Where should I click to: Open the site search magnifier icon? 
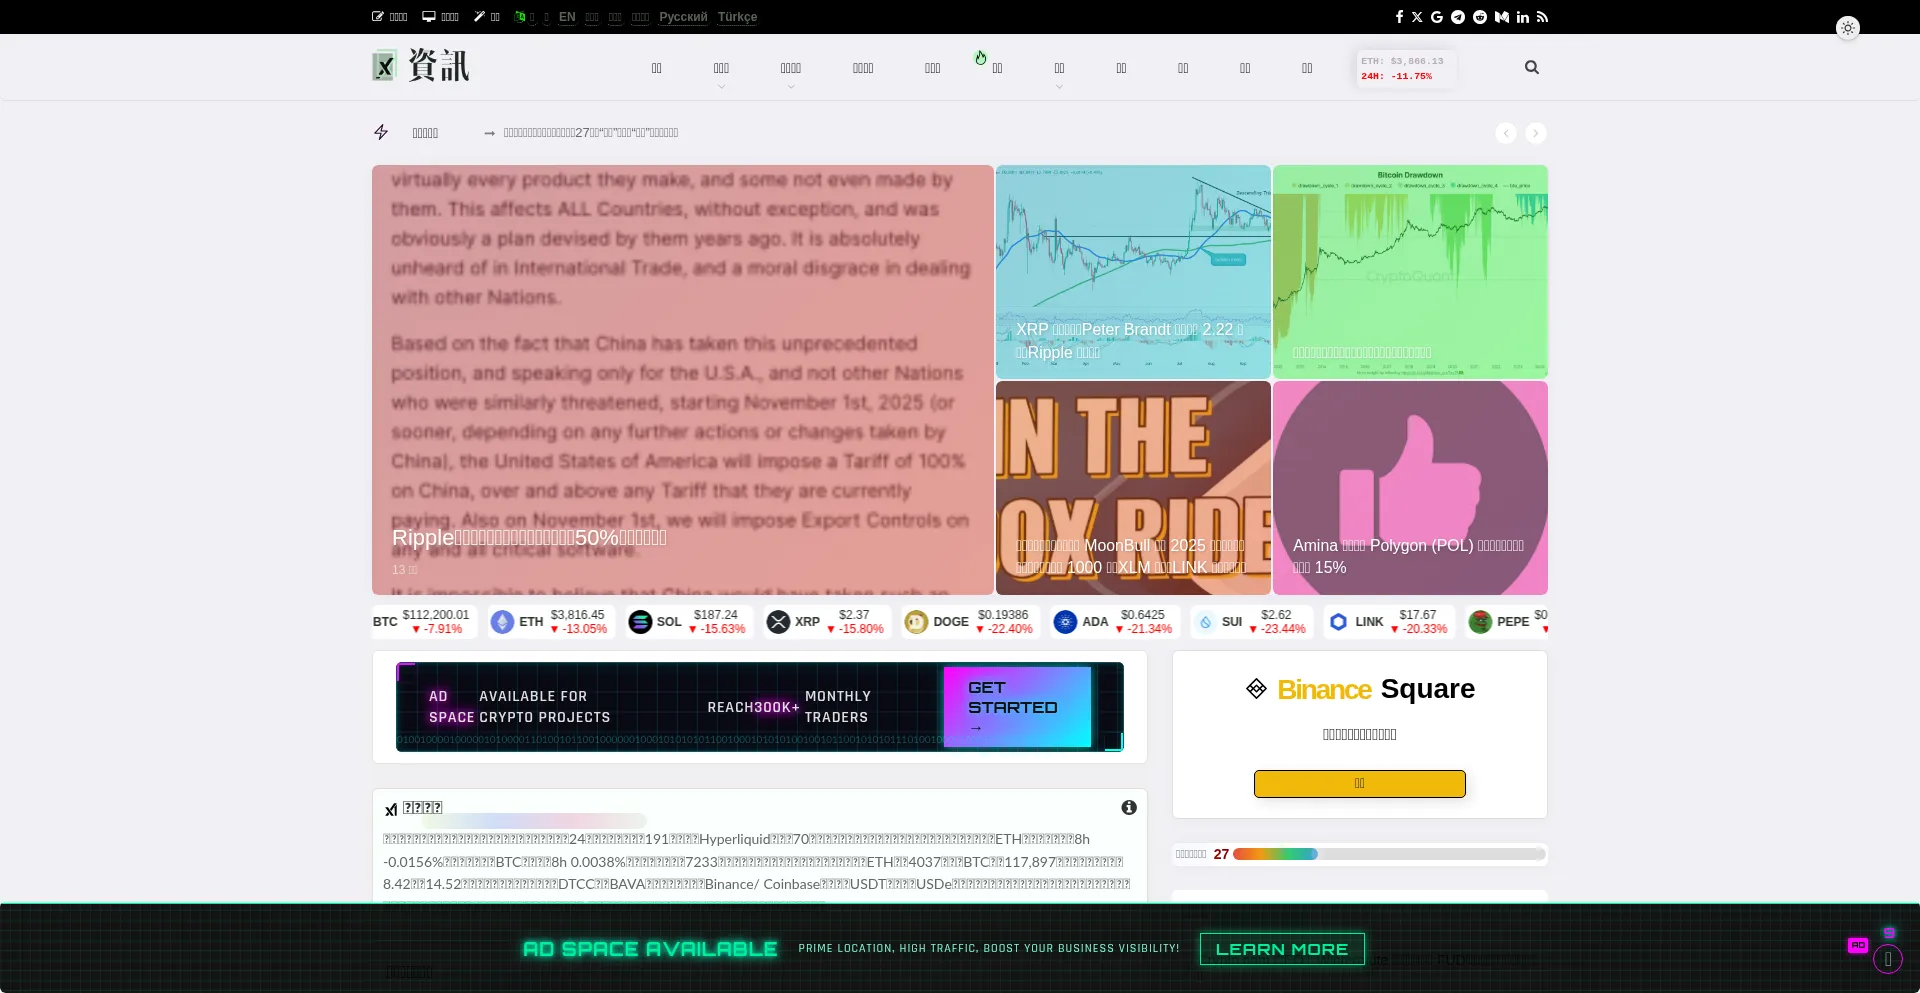[1531, 67]
